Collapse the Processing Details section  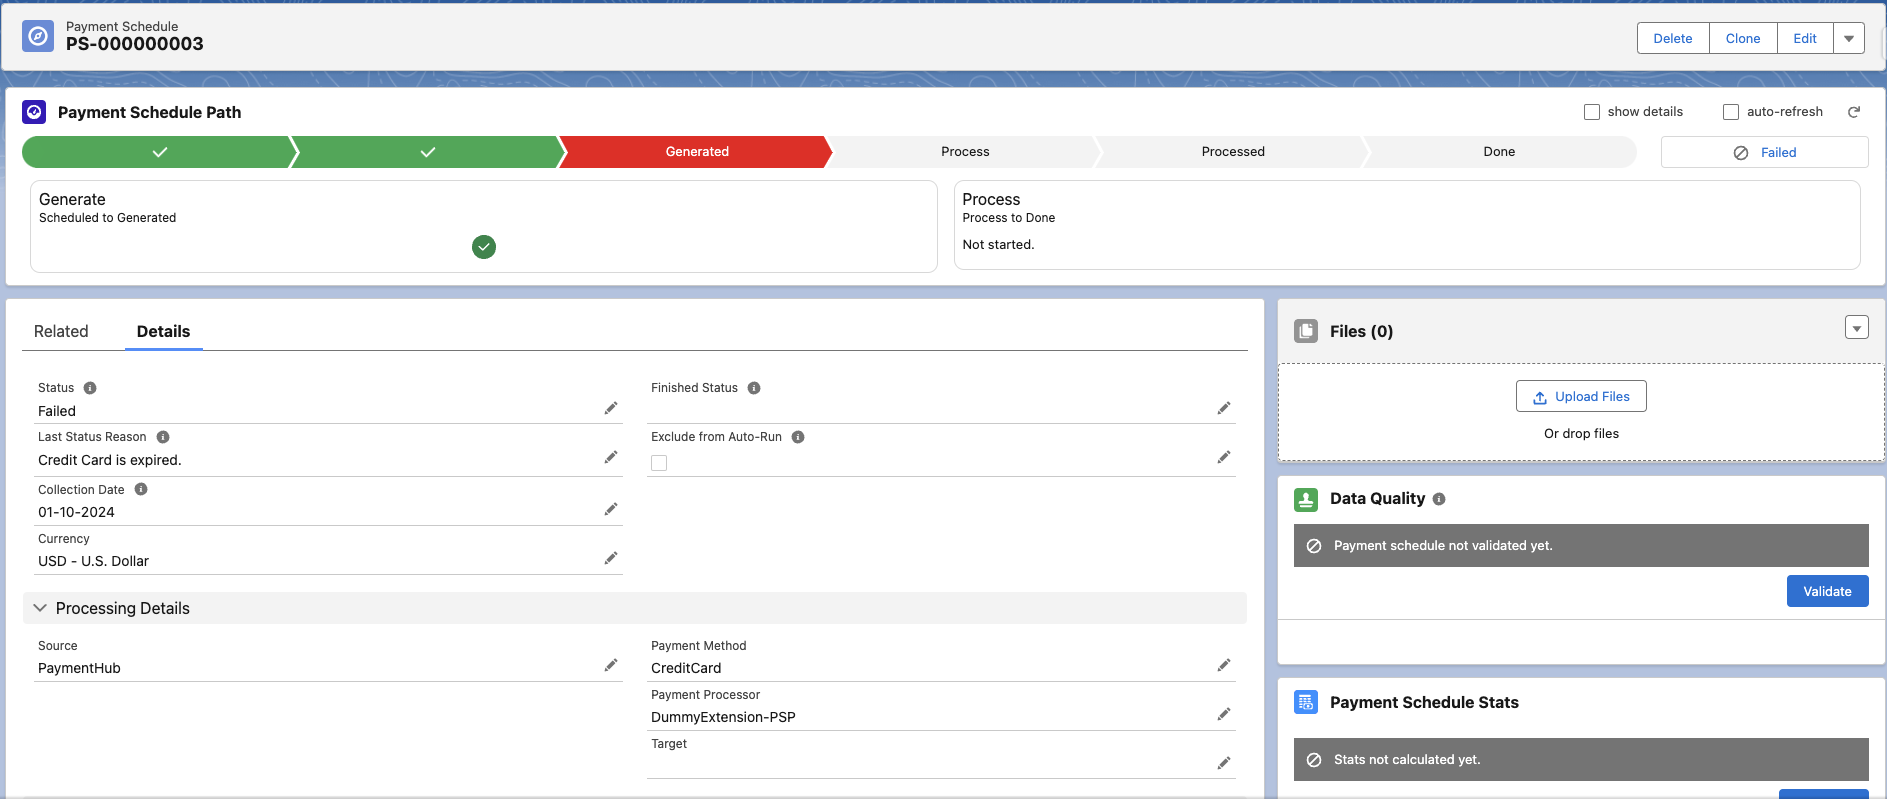41,608
